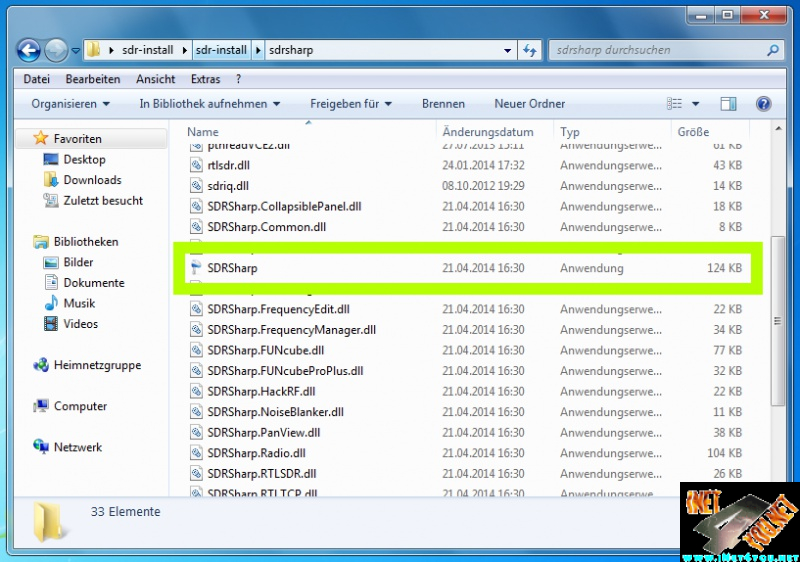Toggle the preview pane icon
Screen dimensions: 800x562
(728, 104)
